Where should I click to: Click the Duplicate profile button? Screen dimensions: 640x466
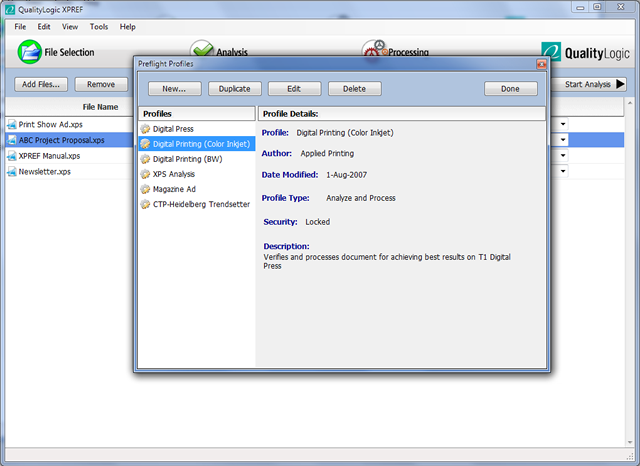point(235,89)
